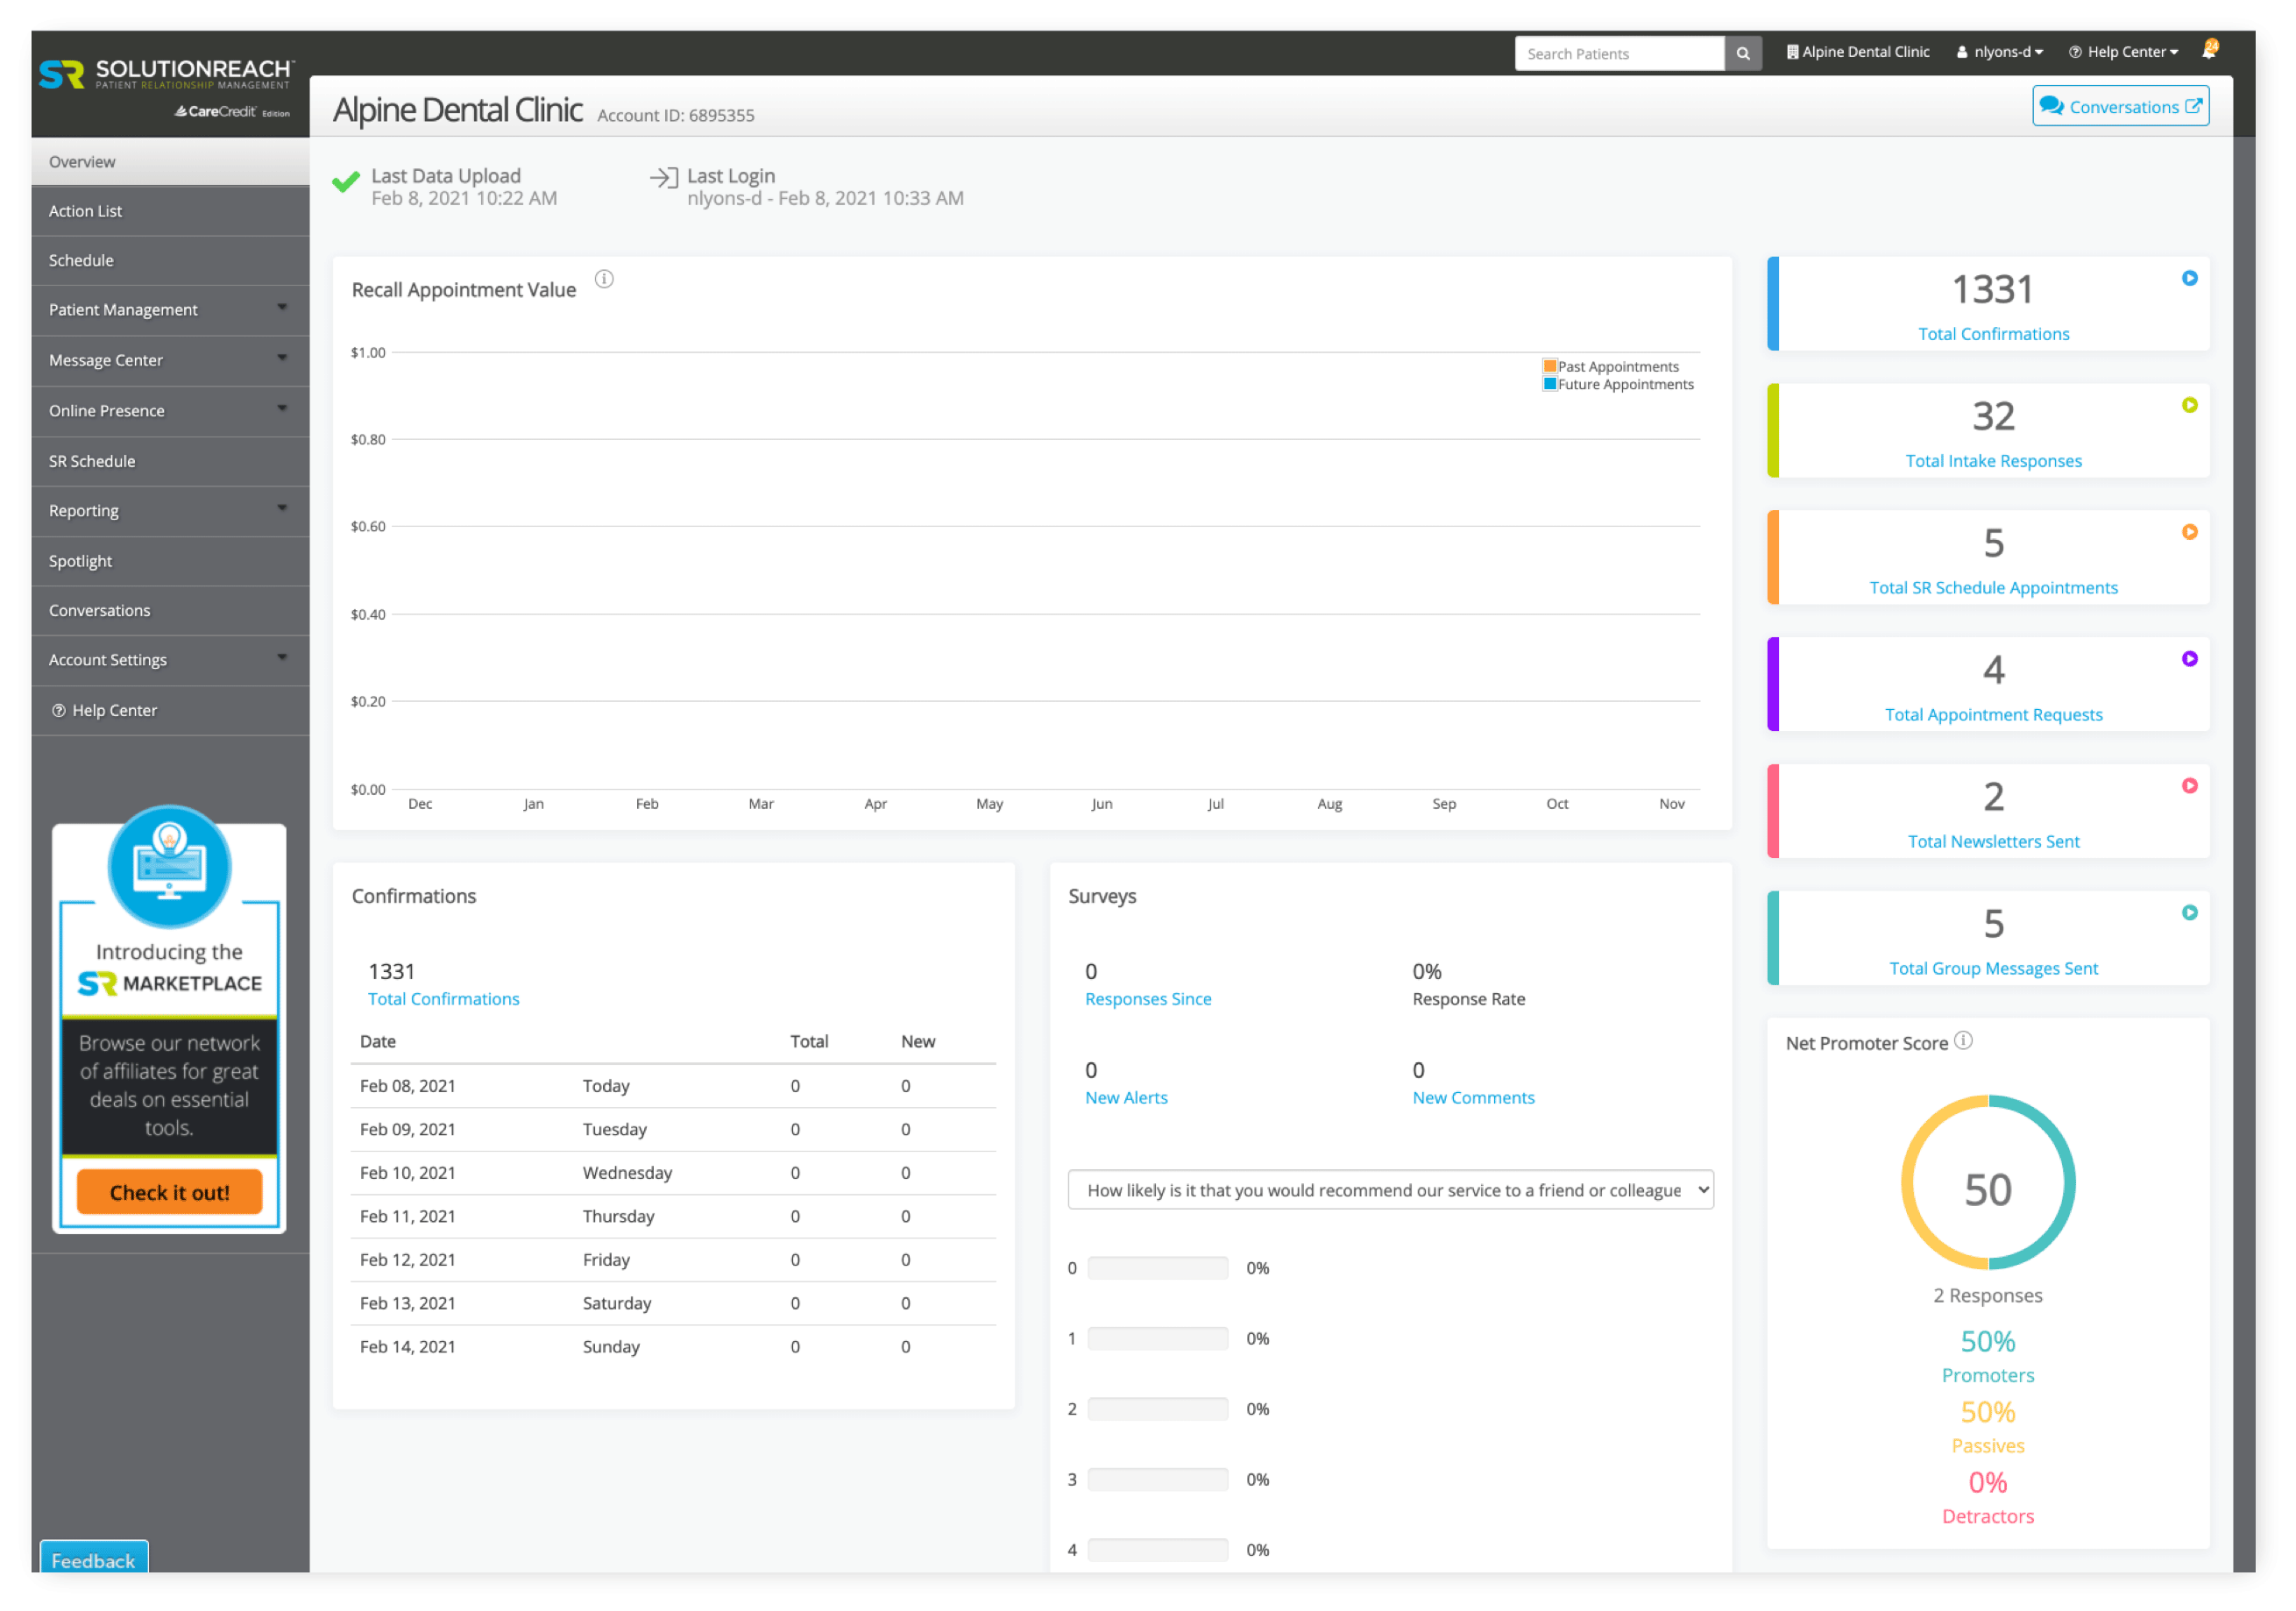Screen dimensions: 2296x1611
Task: Expand the Message Center menu
Action: [x=170, y=360]
